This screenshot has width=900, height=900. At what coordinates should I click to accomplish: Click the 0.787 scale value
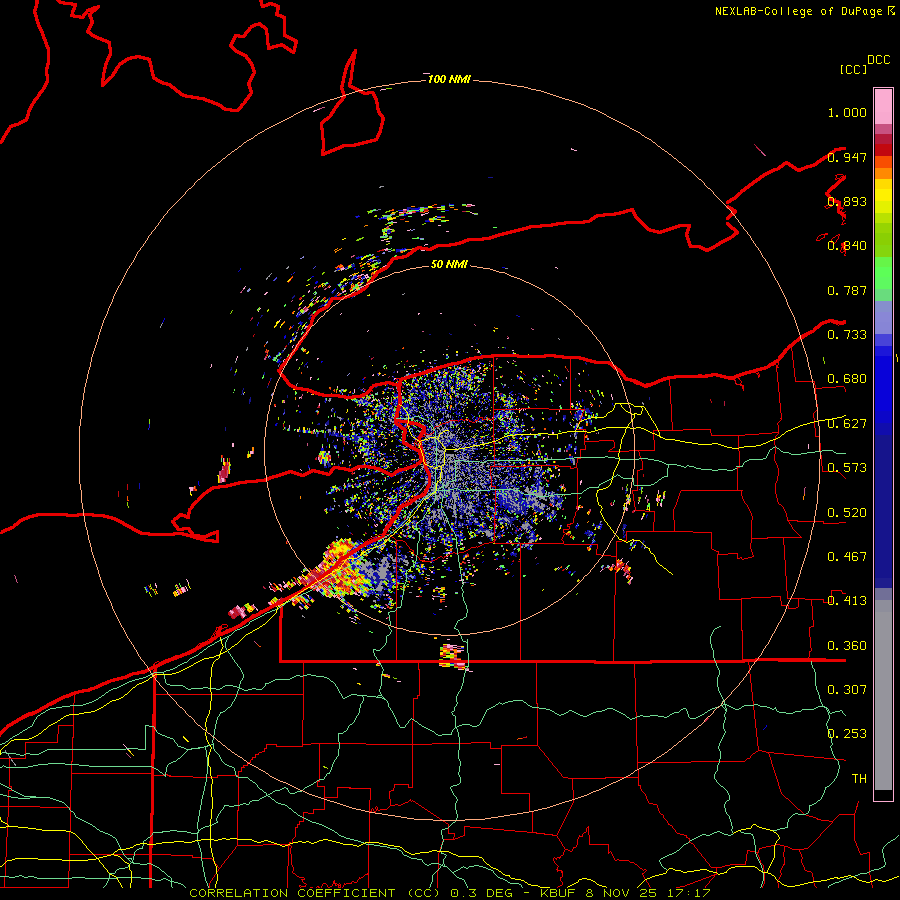pyautogui.click(x=847, y=290)
